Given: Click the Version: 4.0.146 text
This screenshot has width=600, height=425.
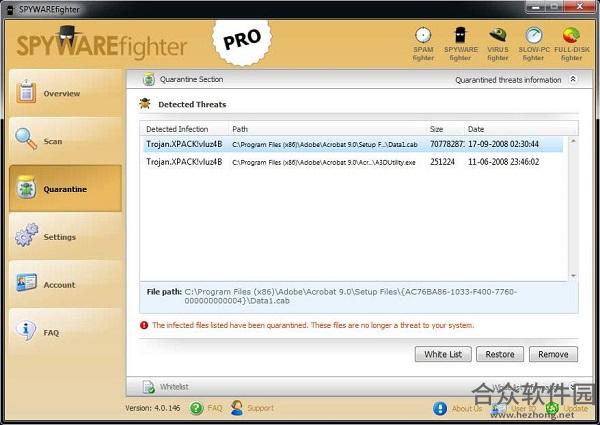Looking at the screenshot, I should [153, 408].
